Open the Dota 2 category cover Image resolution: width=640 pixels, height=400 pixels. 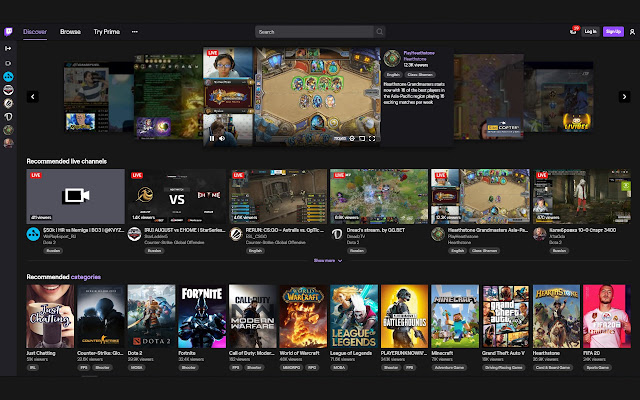tap(151, 316)
